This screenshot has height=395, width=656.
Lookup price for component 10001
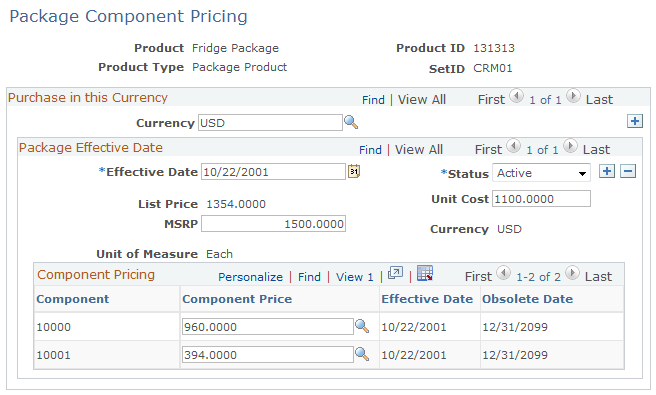(362, 354)
